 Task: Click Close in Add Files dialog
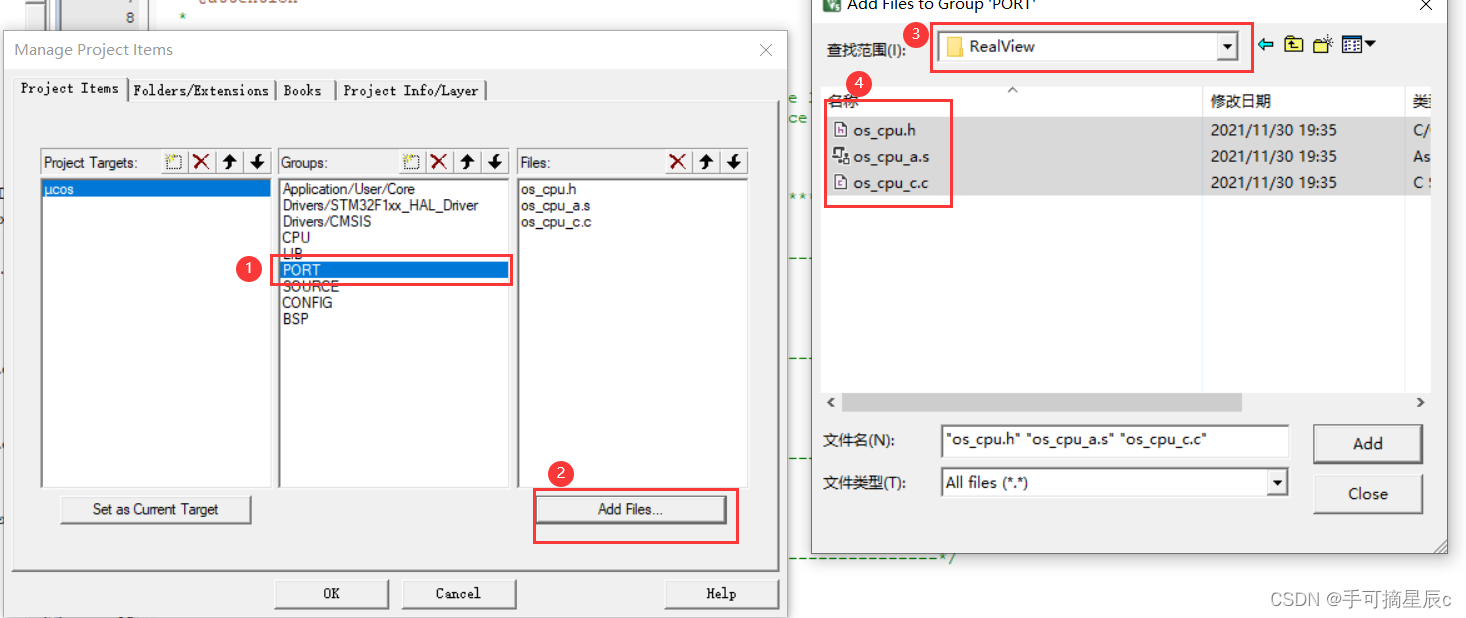pyautogui.click(x=1367, y=494)
